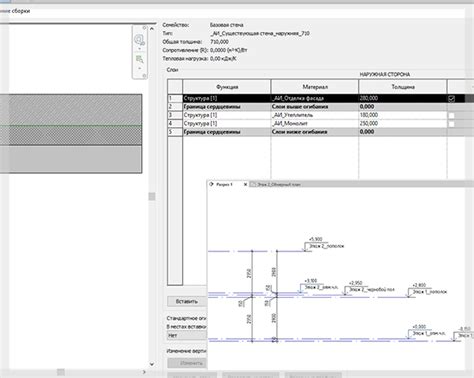Click the preview vertical scrollbar thumb
Screen dimensions: 474x378
[x=152, y=196]
